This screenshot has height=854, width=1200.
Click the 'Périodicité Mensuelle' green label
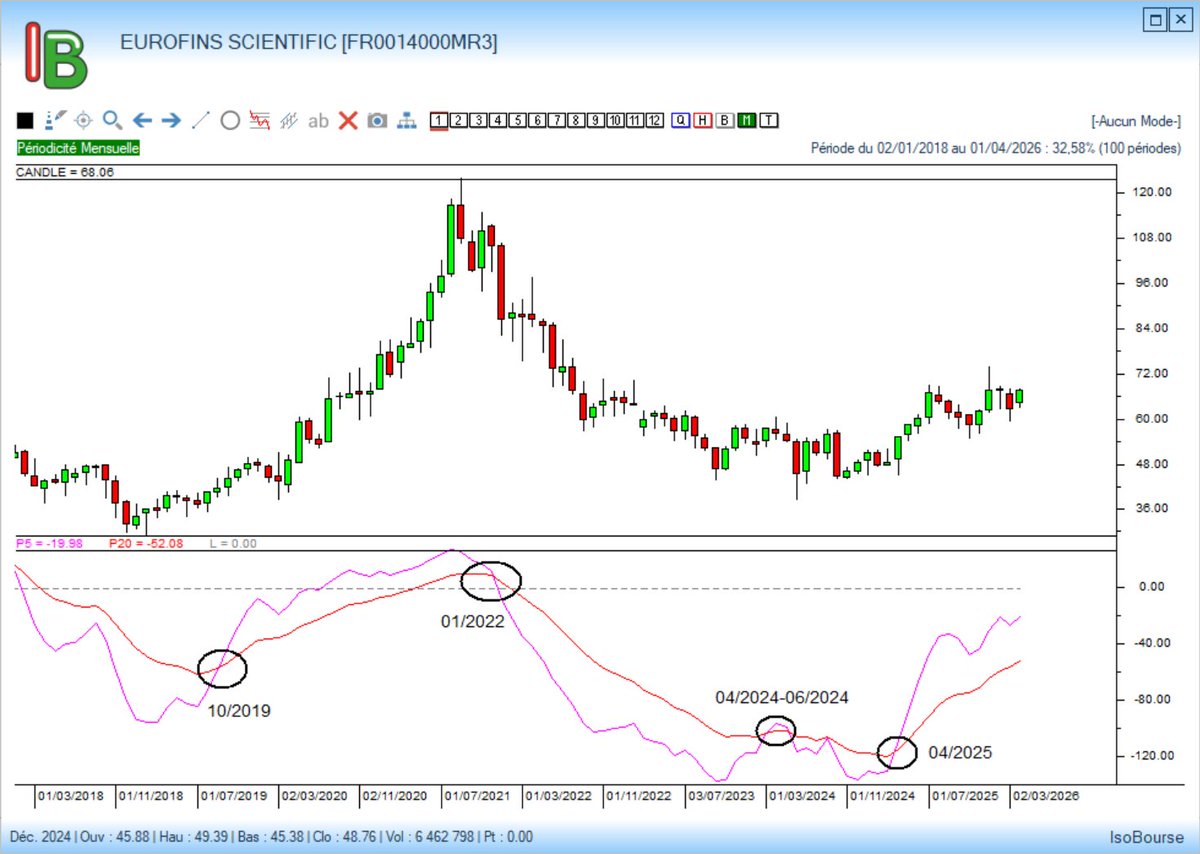tap(79, 147)
